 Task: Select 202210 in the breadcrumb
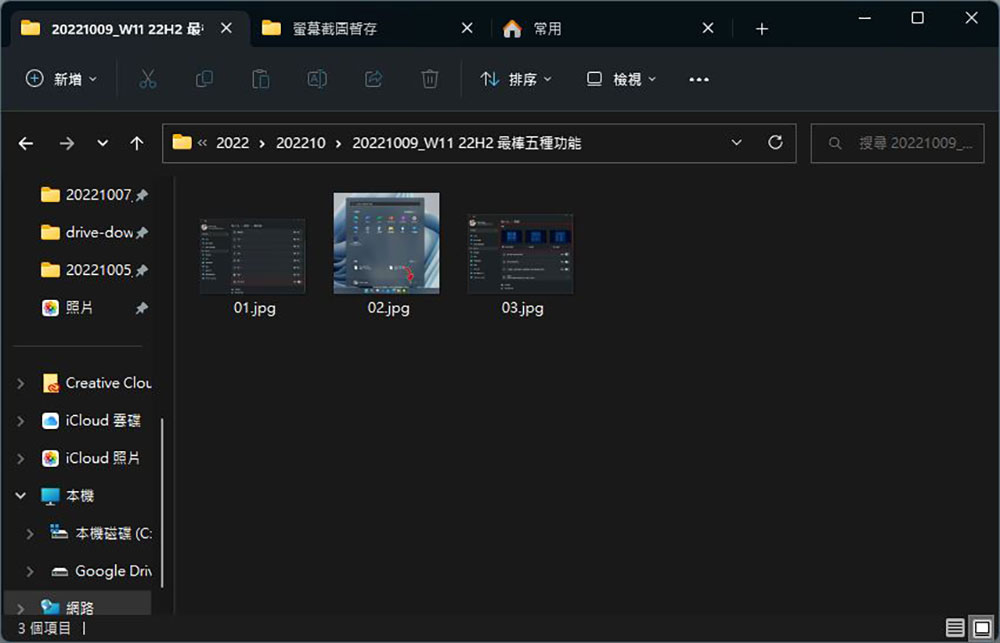[300, 143]
